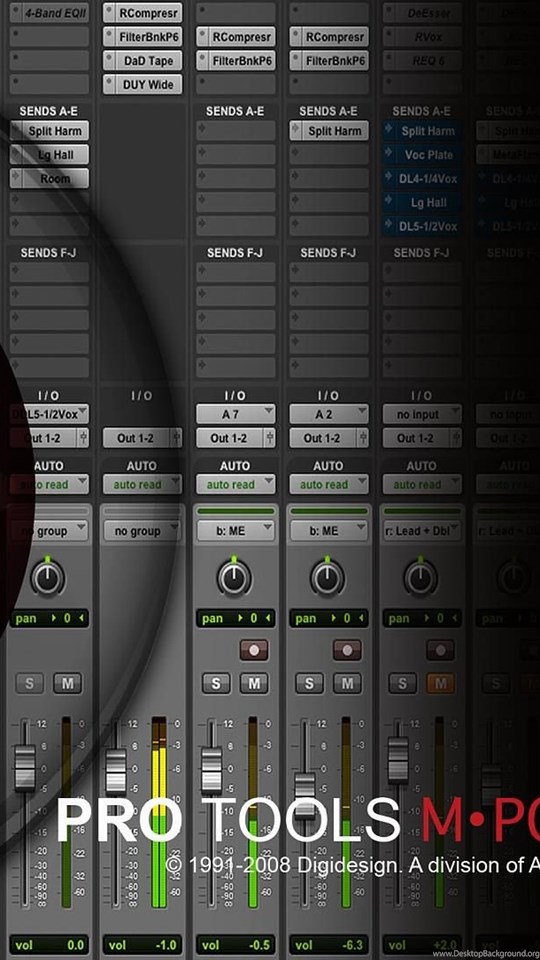Click send selector arrow beside Voc Plate
This screenshot has height=960, width=540.
pos(388,154)
